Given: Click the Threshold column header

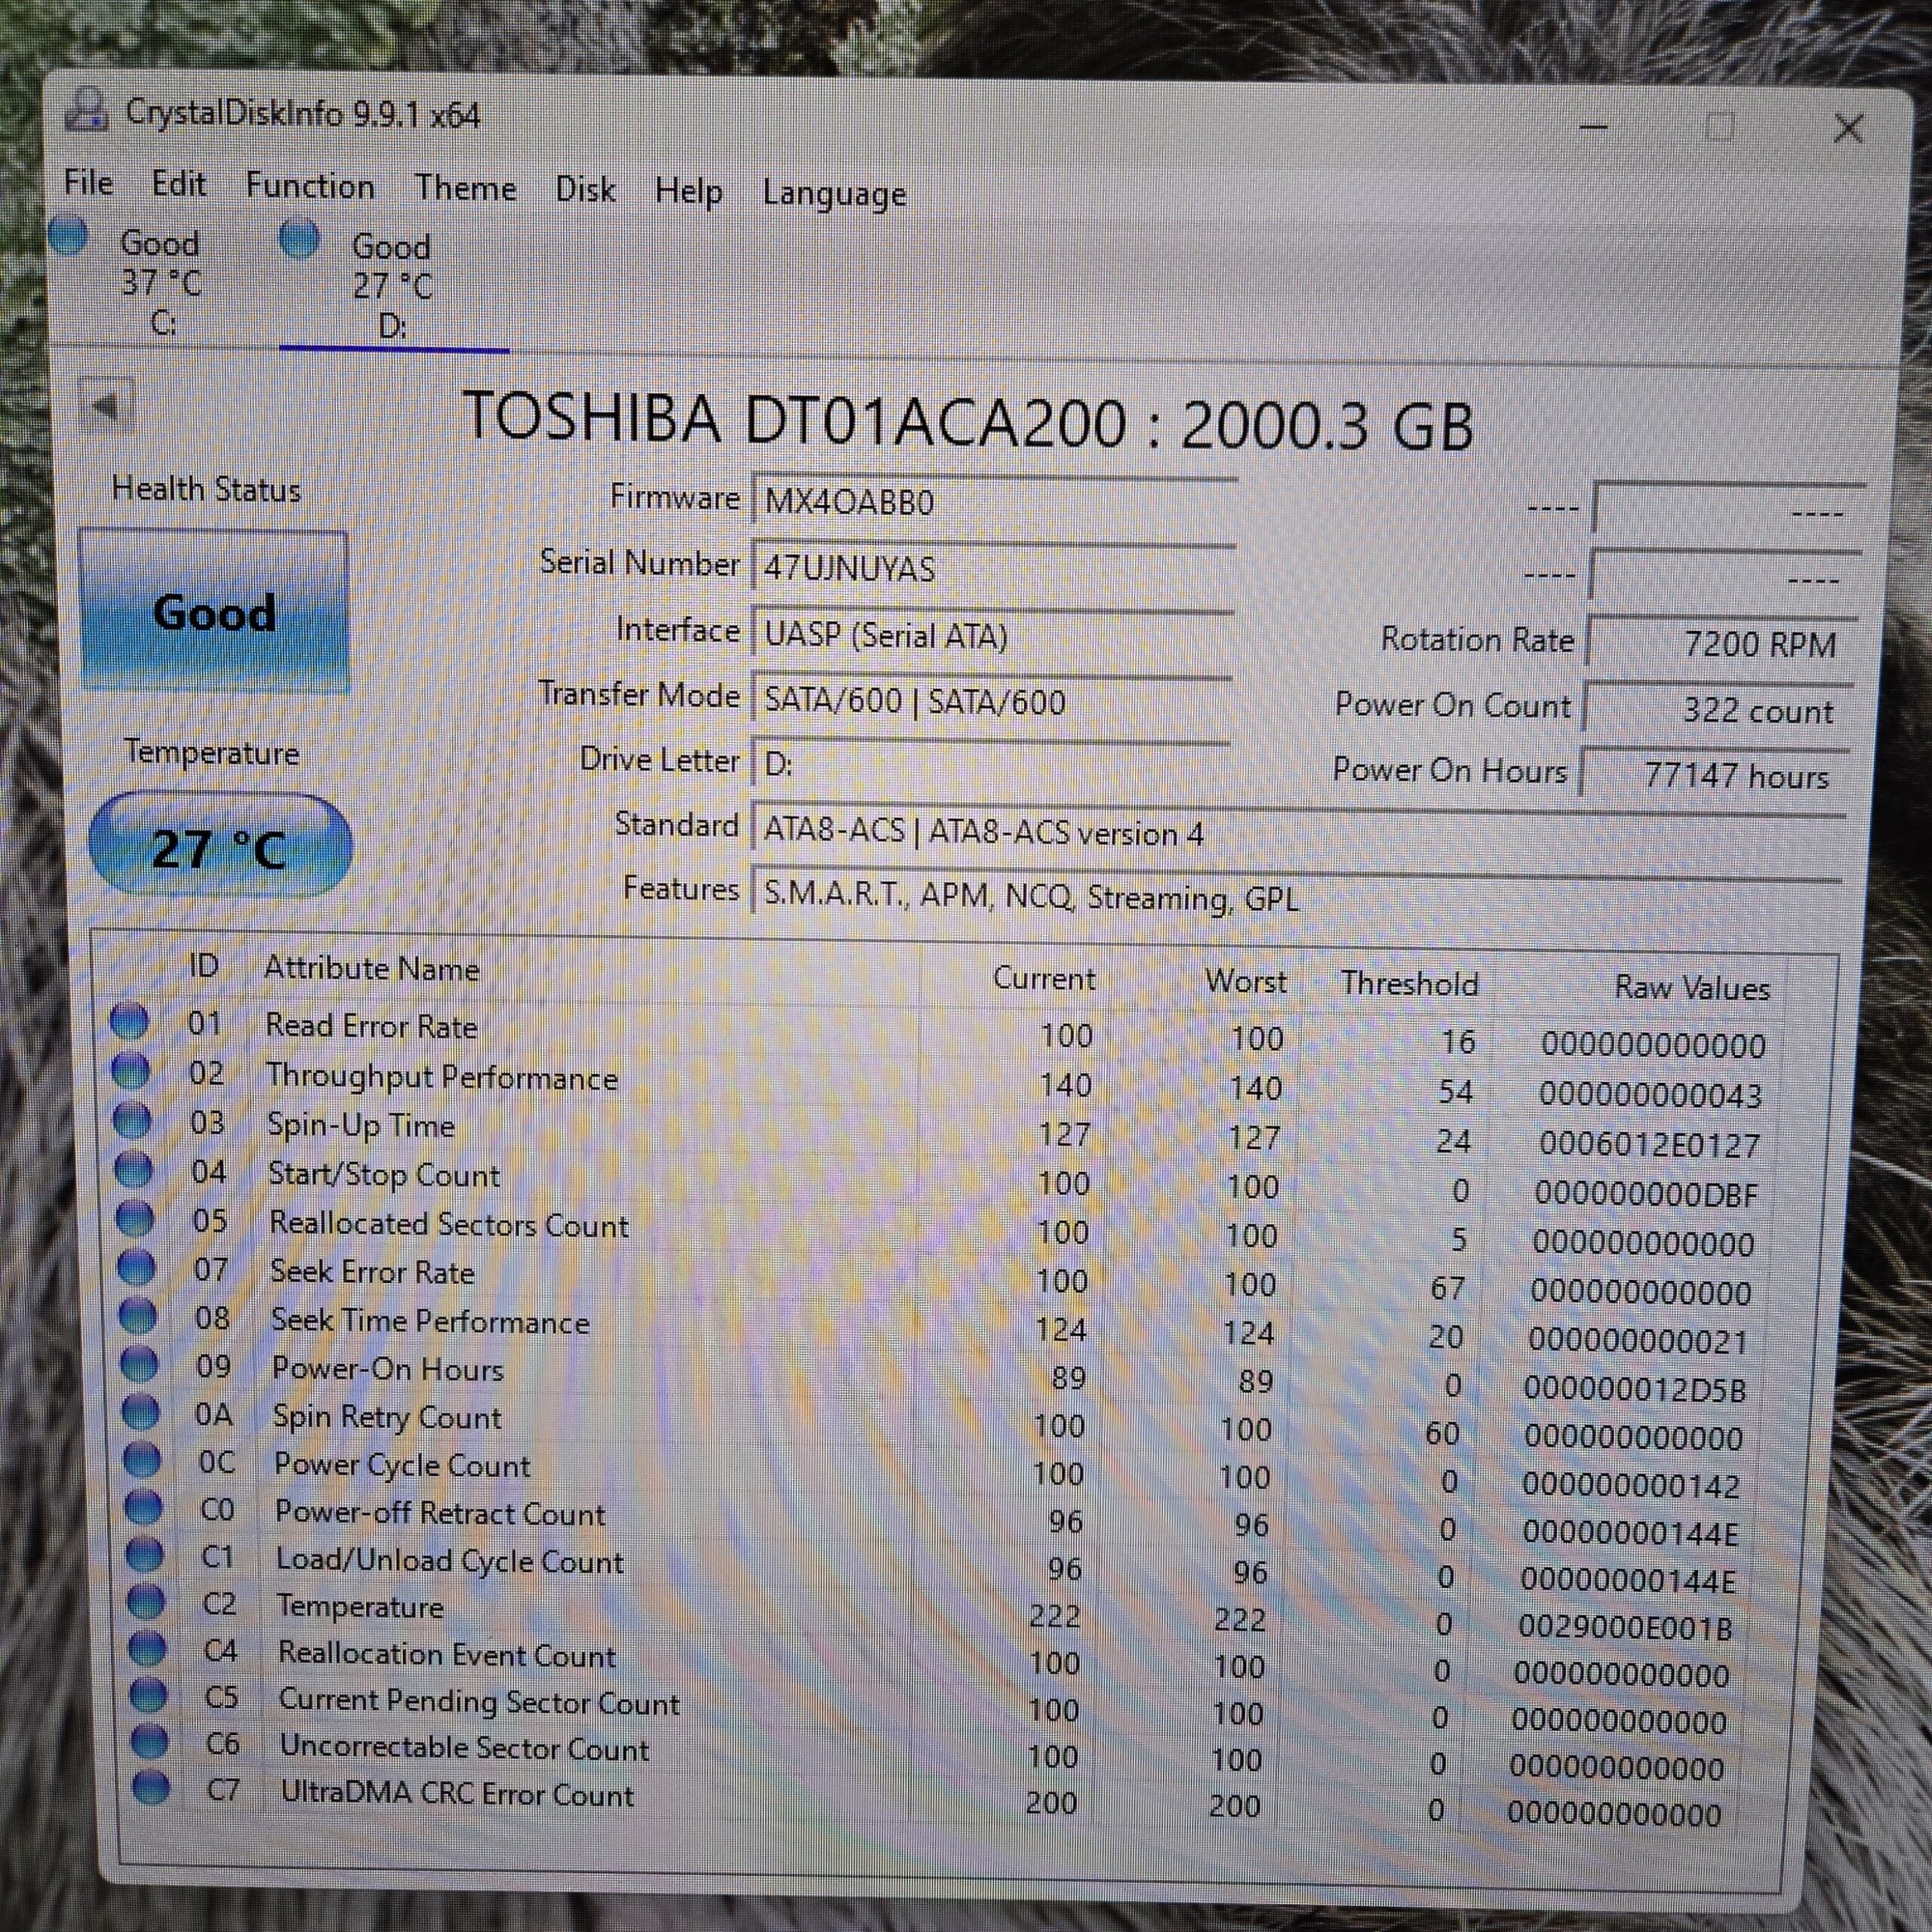Looking at the screenshot, I should 1409,984.
